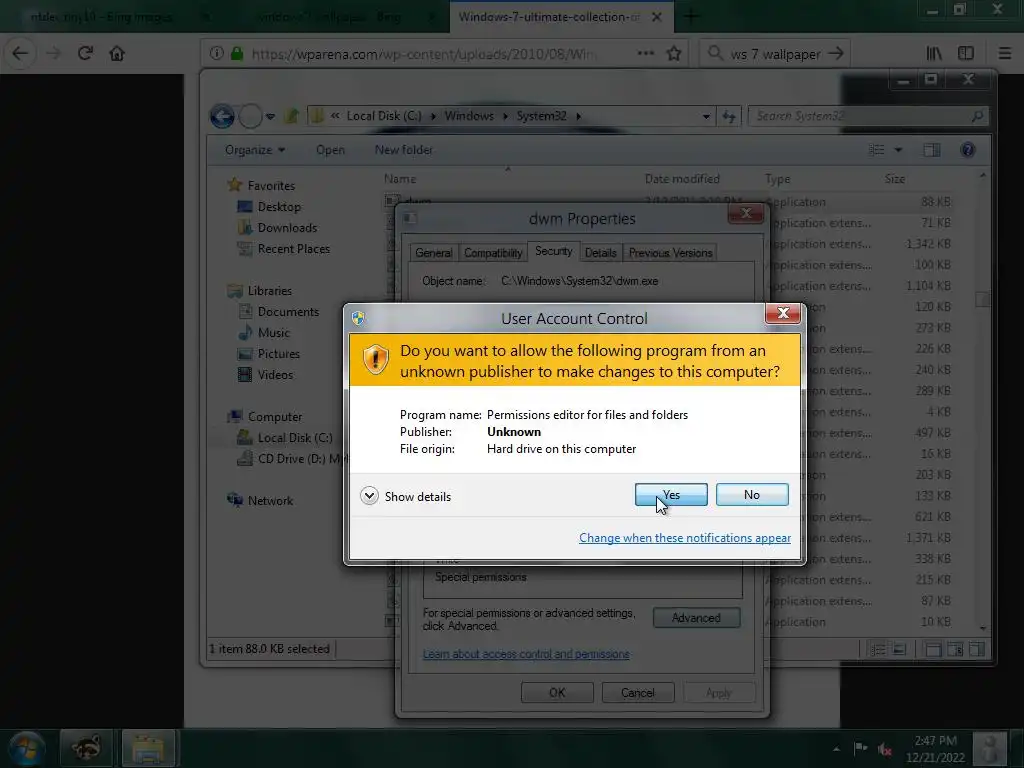The width and height of the screenshot is (1024, 768).
Task: Toggle Firefox sidebar icon
Action: tap(966, 54)
